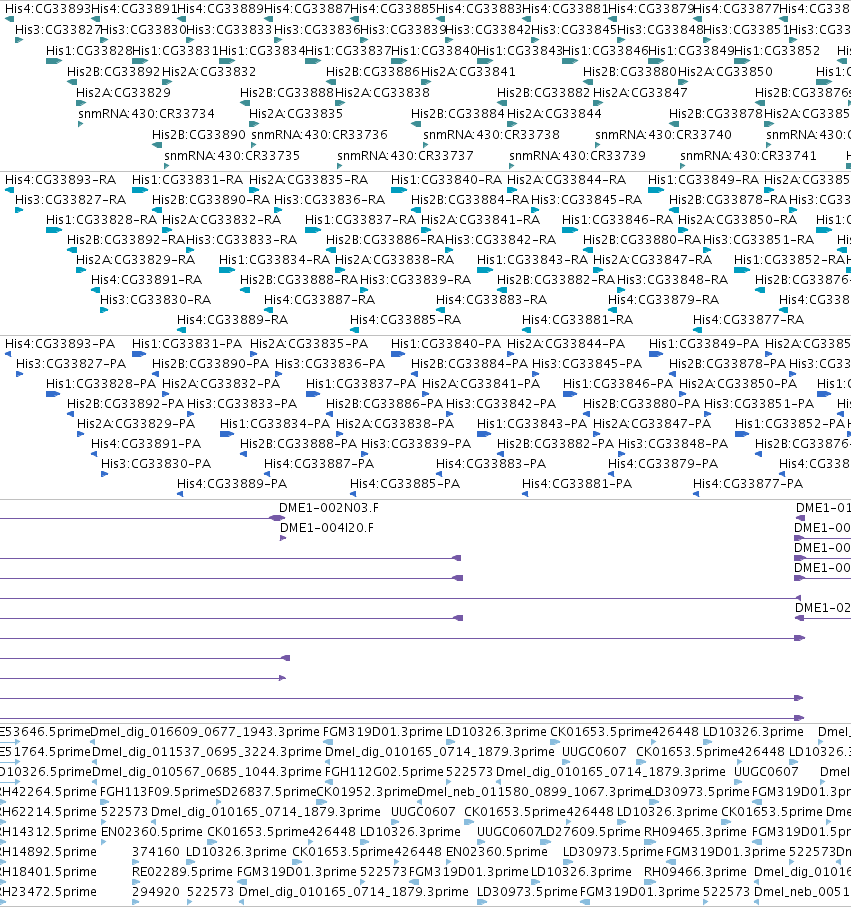
Task: Select the Dmel_neb_011580_0899_1067.3prime EST label
Action: [x=533, y=792]
